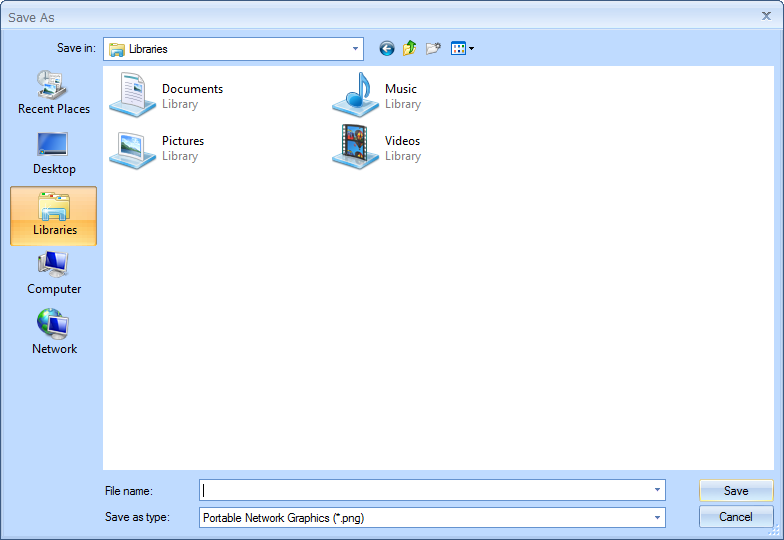
Task: Select the Pictures library
Action: pyautogui.click(x=160, y=148)
